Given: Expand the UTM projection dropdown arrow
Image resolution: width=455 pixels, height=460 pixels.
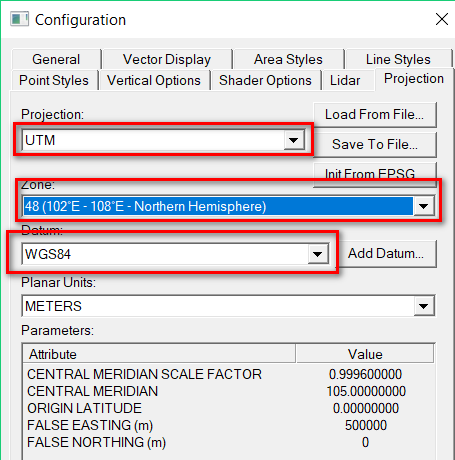Looking at the screenshot, I should point(294,140).
